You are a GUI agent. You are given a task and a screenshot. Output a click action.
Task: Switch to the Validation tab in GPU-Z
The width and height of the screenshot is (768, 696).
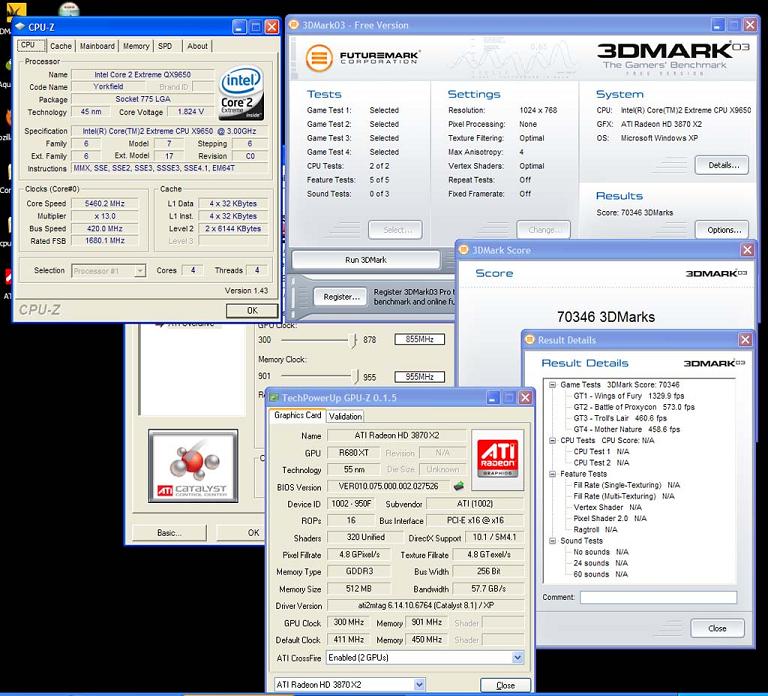345,416
